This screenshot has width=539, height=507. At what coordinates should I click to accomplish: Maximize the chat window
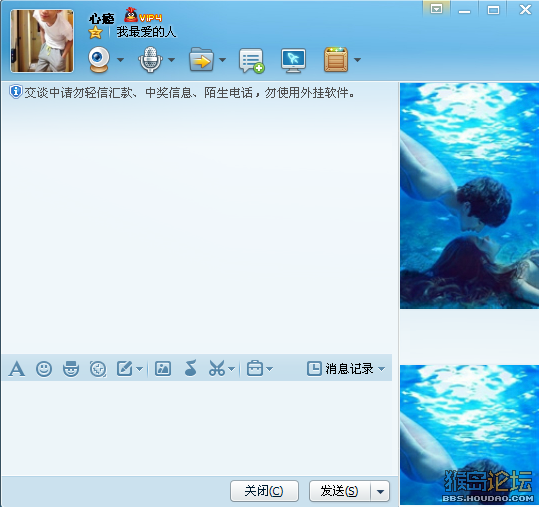(493, 9)
